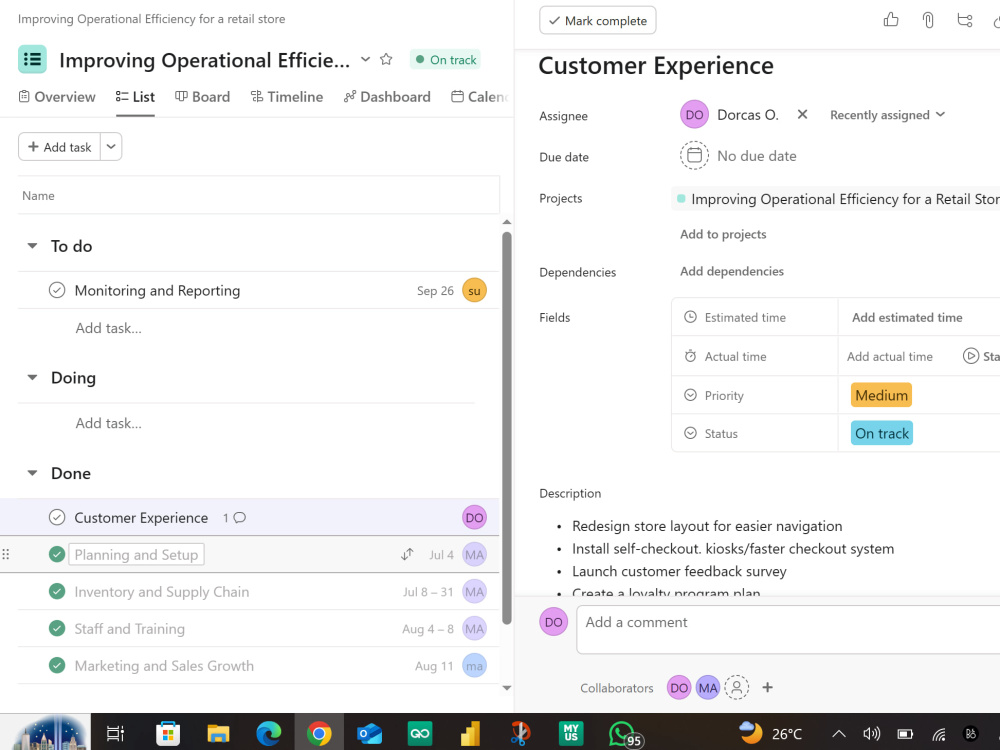Click the No due date text
1000x750 pixels.
pyautogui.click(x=756, y=156)
